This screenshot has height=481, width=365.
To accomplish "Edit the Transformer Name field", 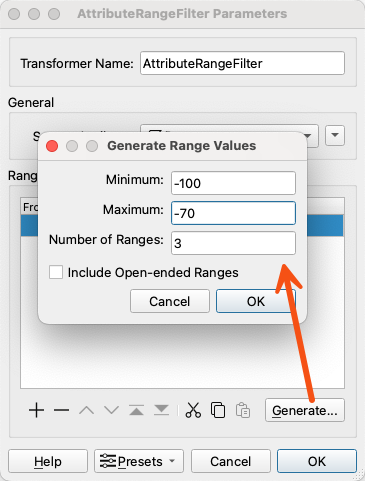I will point(242,63).
